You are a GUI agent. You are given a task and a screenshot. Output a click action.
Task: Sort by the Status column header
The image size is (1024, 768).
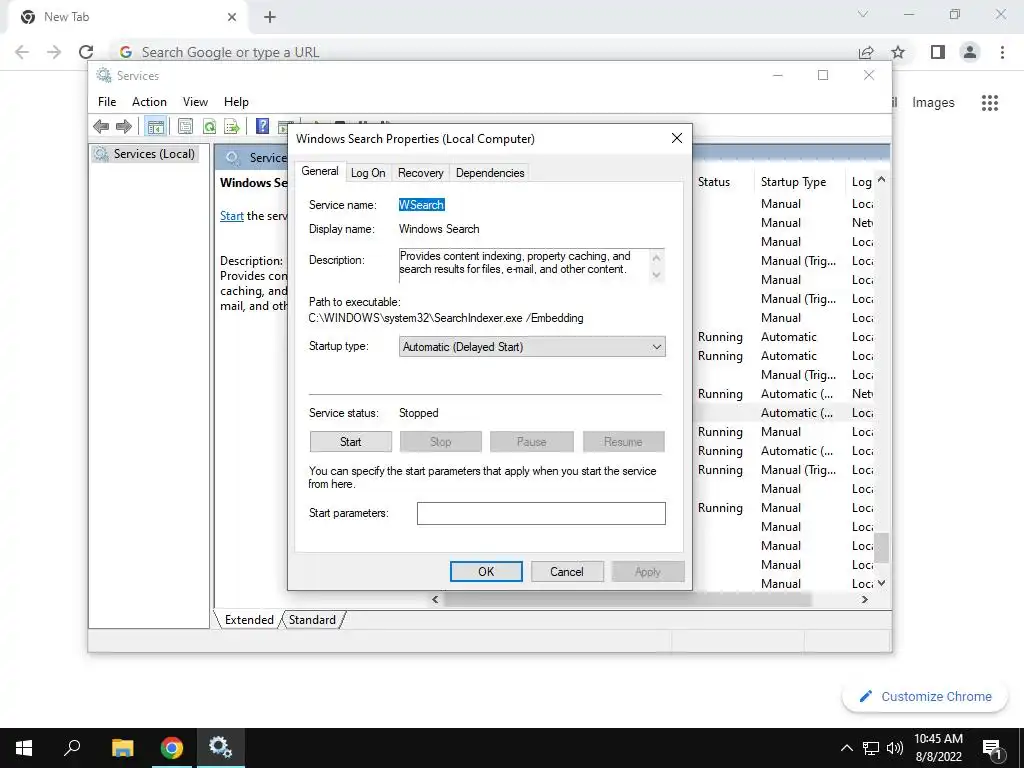[x=714, y=182]
